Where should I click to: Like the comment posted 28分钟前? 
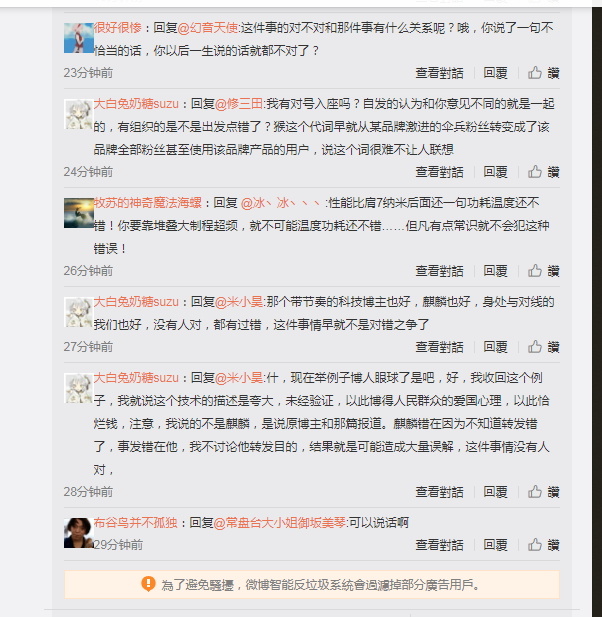click(543, 491)
